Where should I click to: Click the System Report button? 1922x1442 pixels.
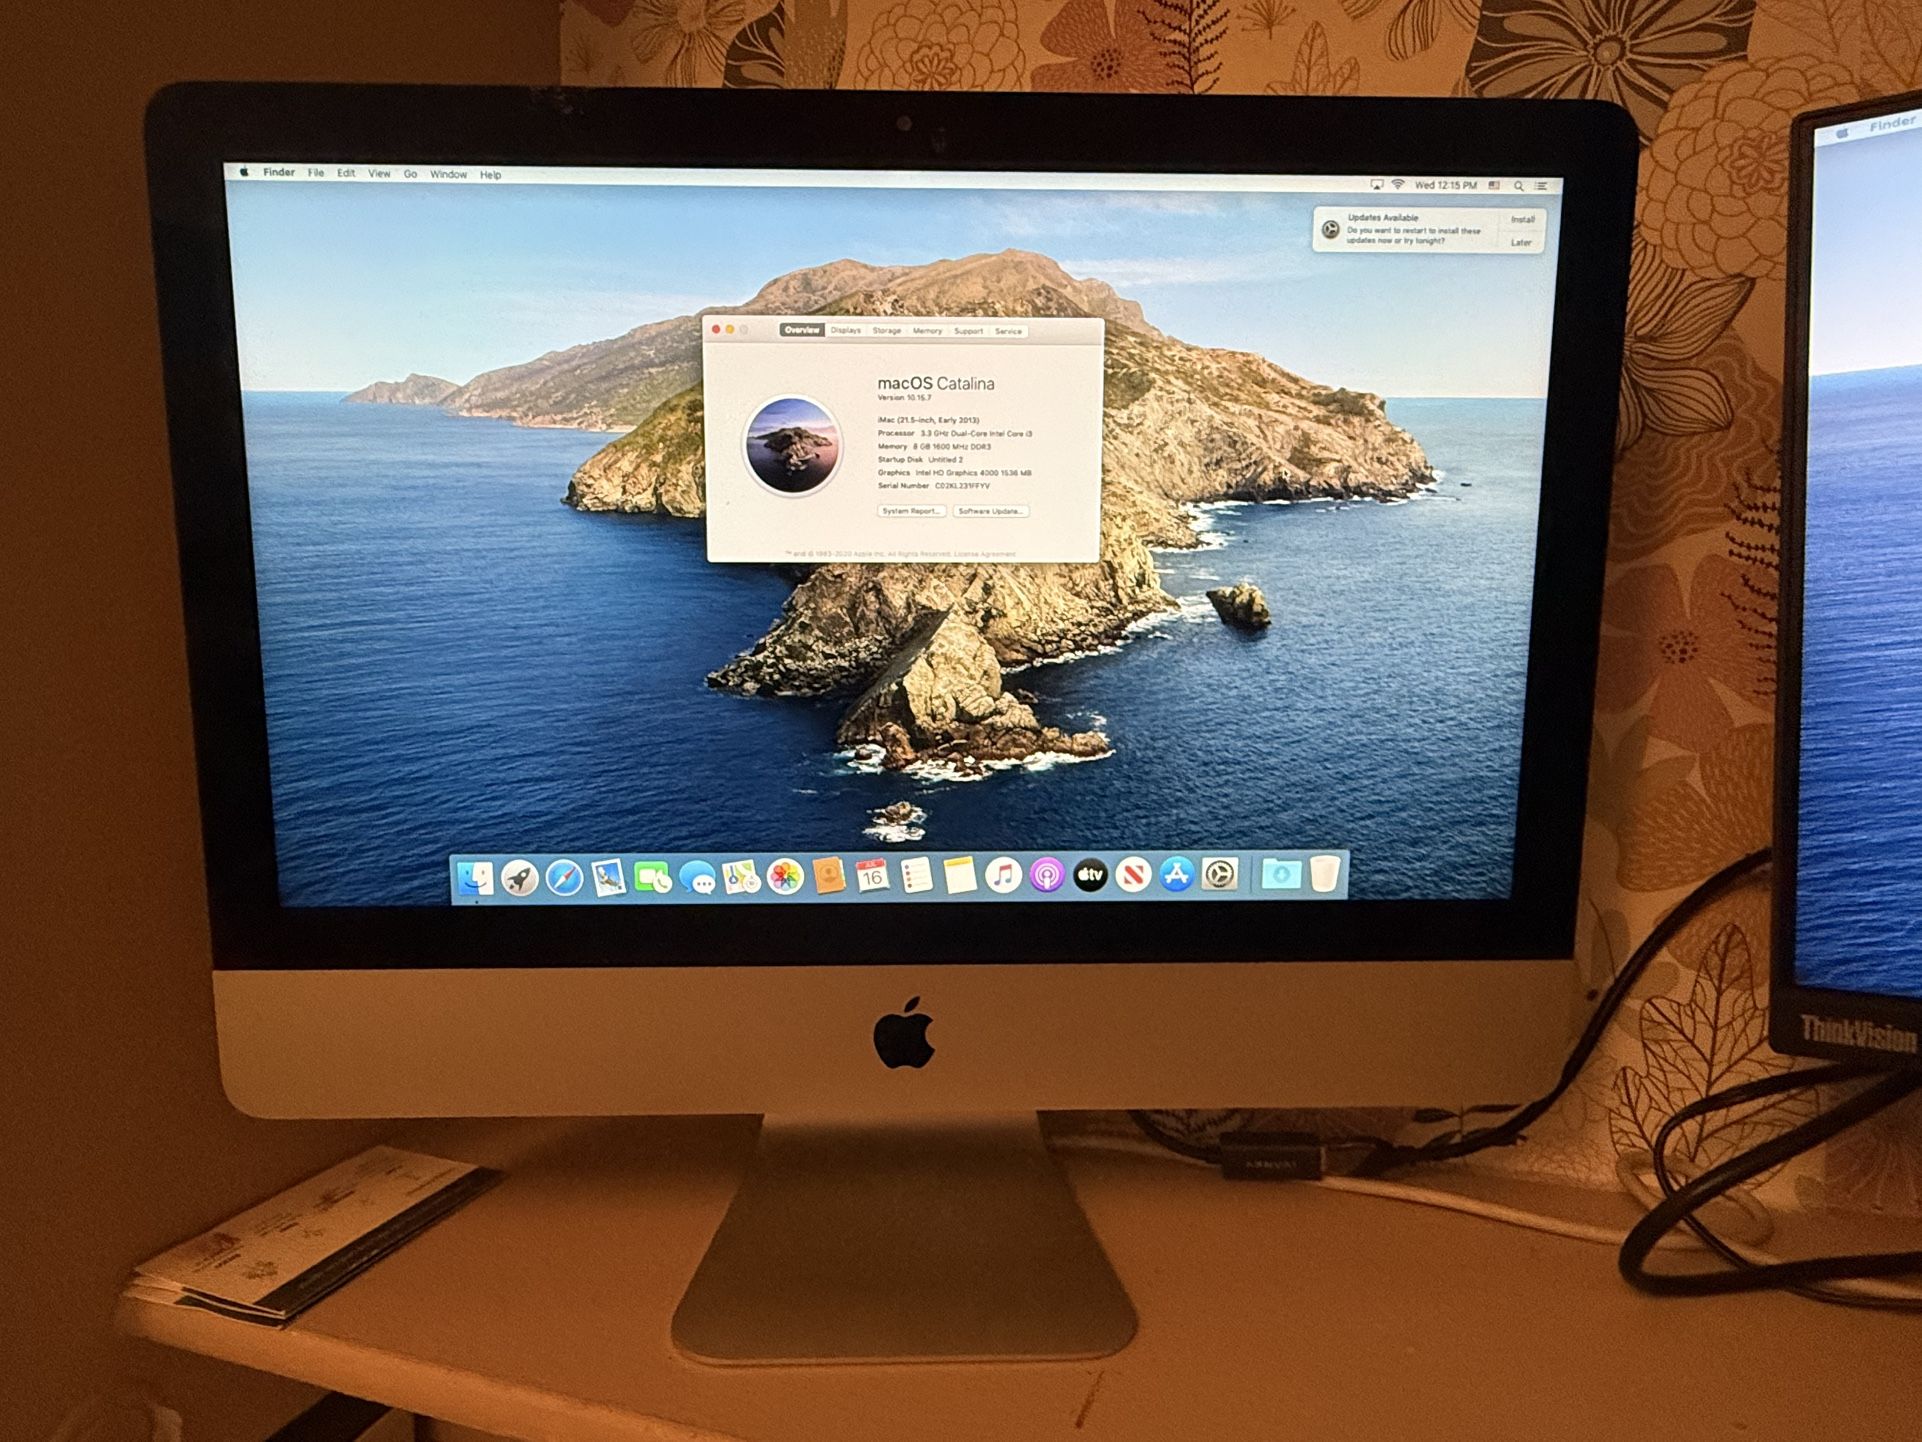pos(911,511)
